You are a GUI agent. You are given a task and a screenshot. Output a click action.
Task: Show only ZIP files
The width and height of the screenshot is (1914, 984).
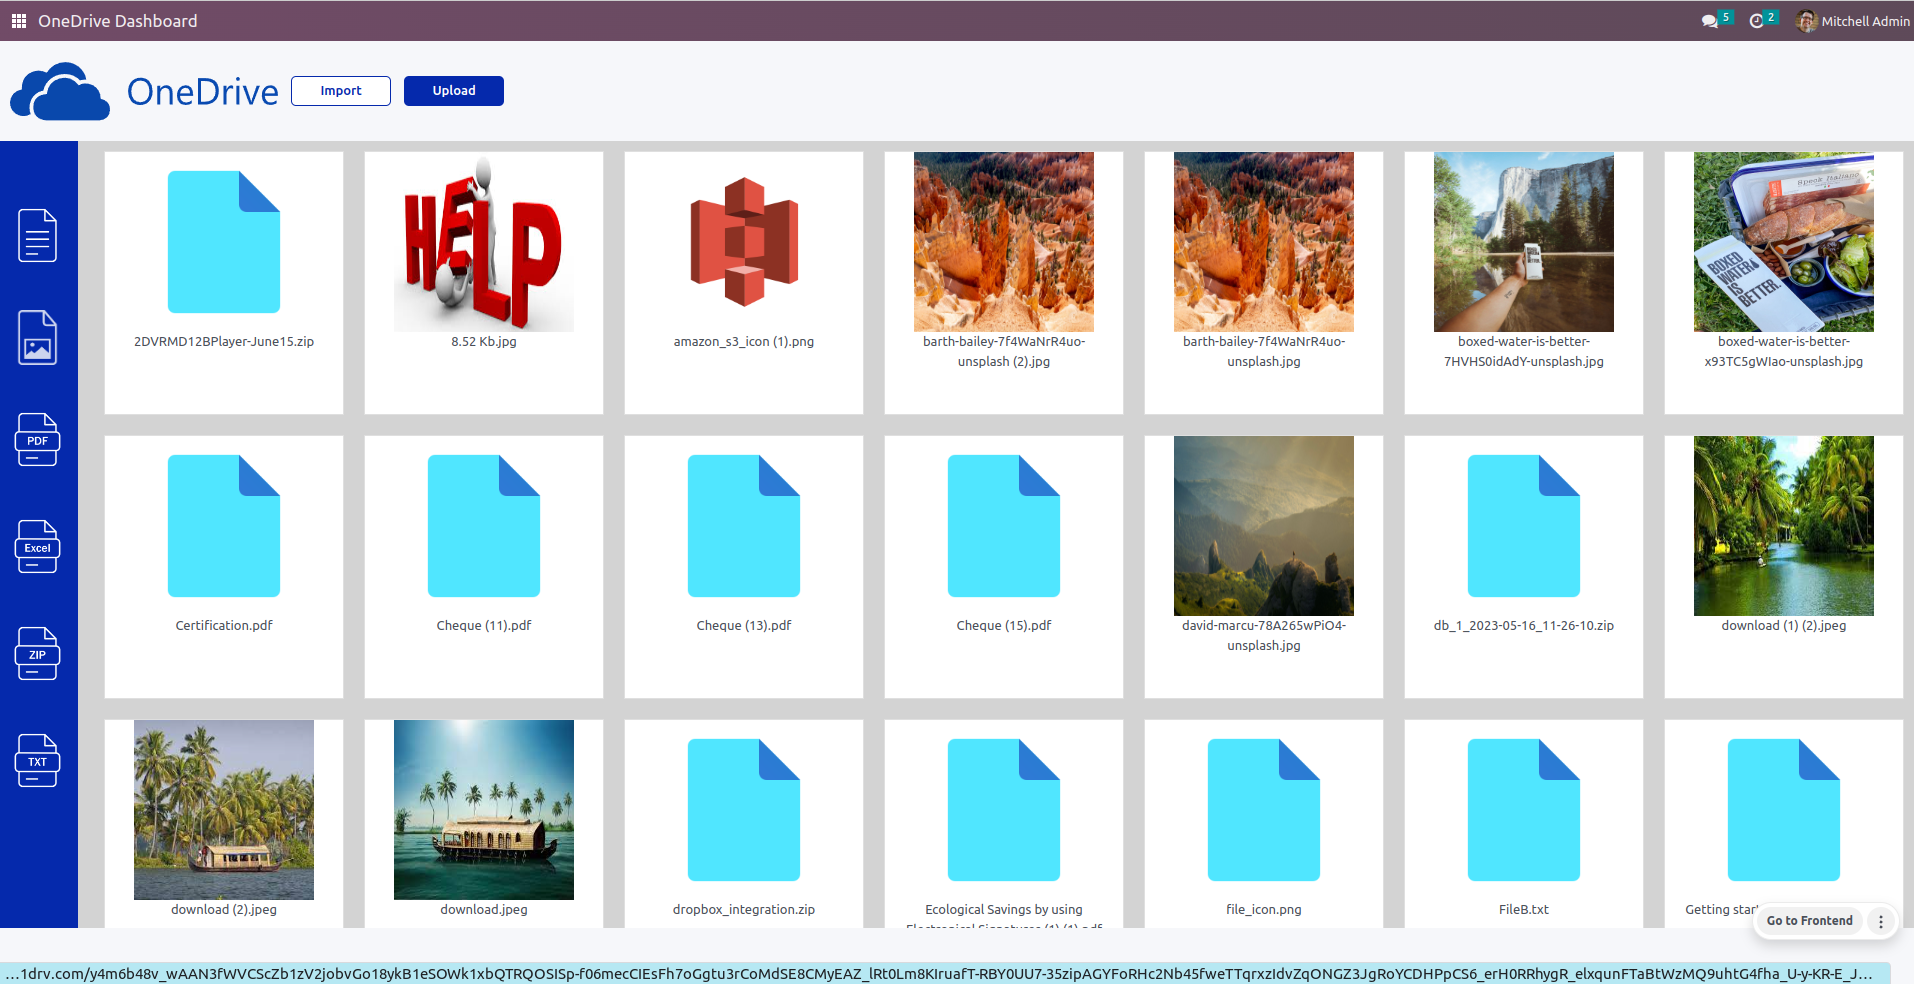click(37, 654)
